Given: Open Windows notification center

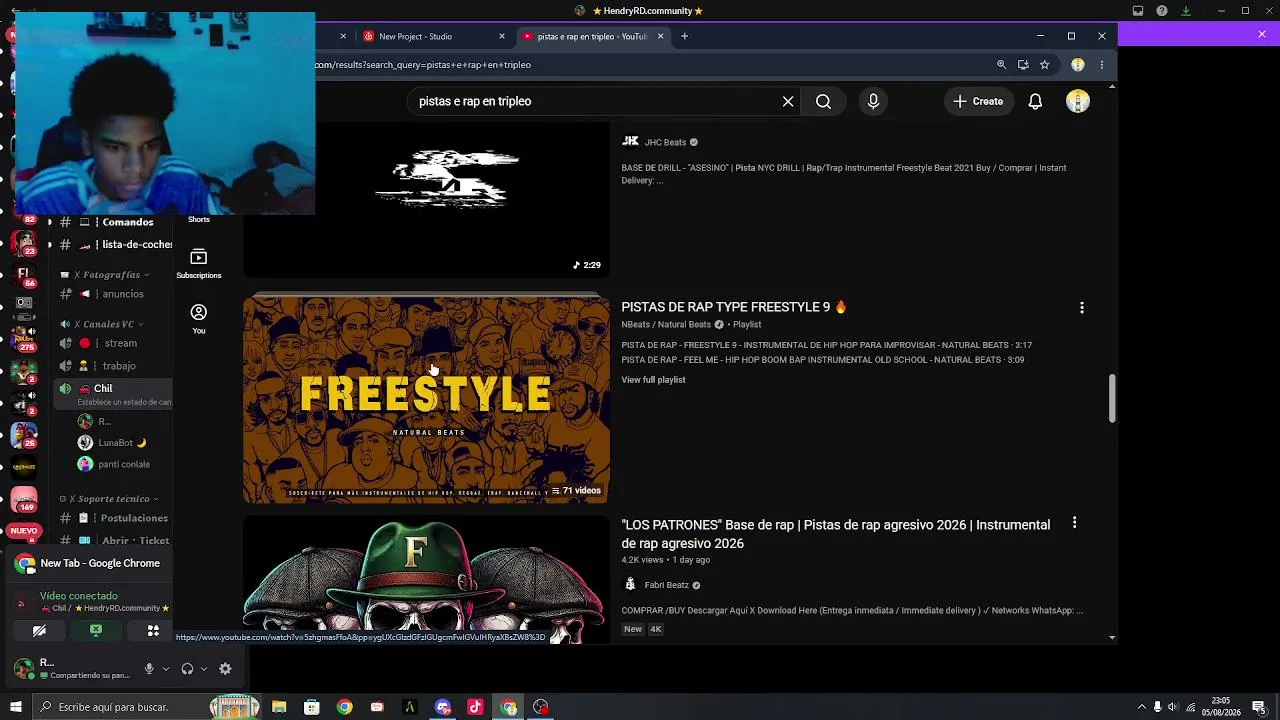Looking at the screenshot, I should point(1259,707).
